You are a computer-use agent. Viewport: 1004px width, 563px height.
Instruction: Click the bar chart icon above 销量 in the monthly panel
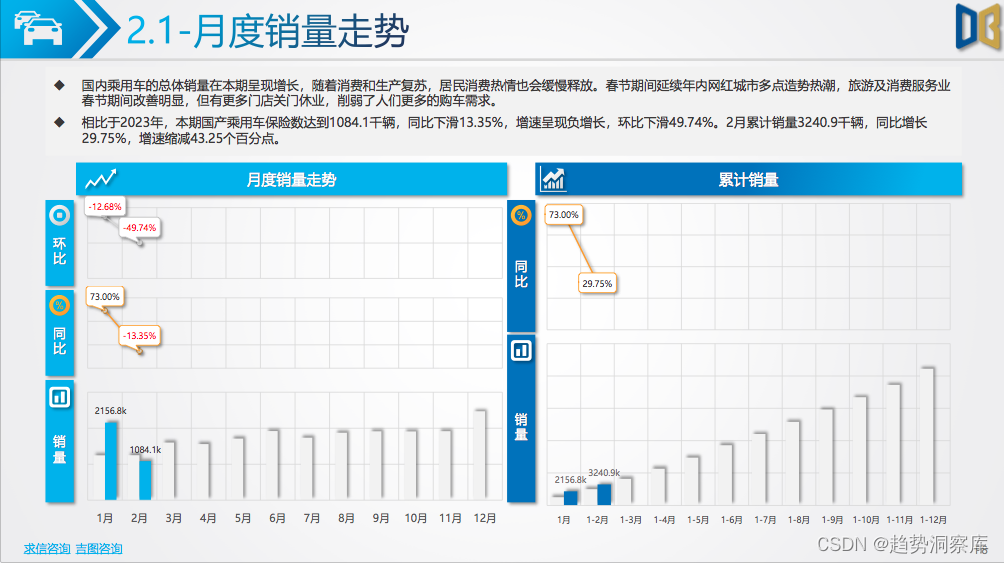pos(60,397)
